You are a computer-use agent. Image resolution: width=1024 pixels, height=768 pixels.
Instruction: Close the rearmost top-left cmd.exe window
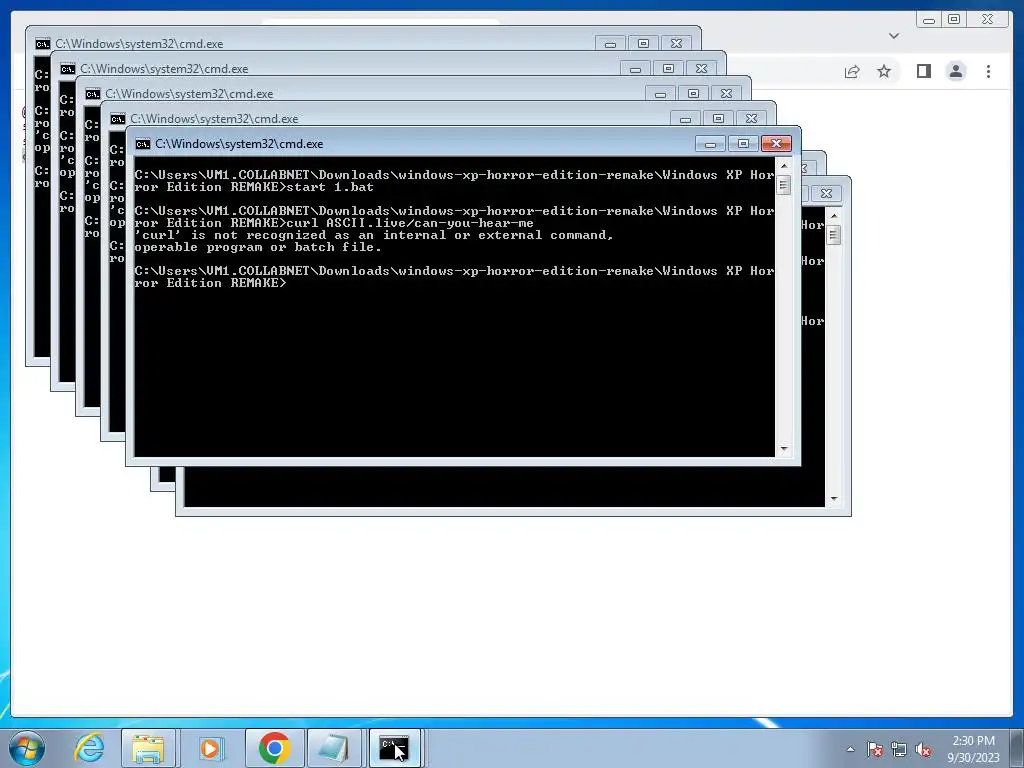point(677,44)
